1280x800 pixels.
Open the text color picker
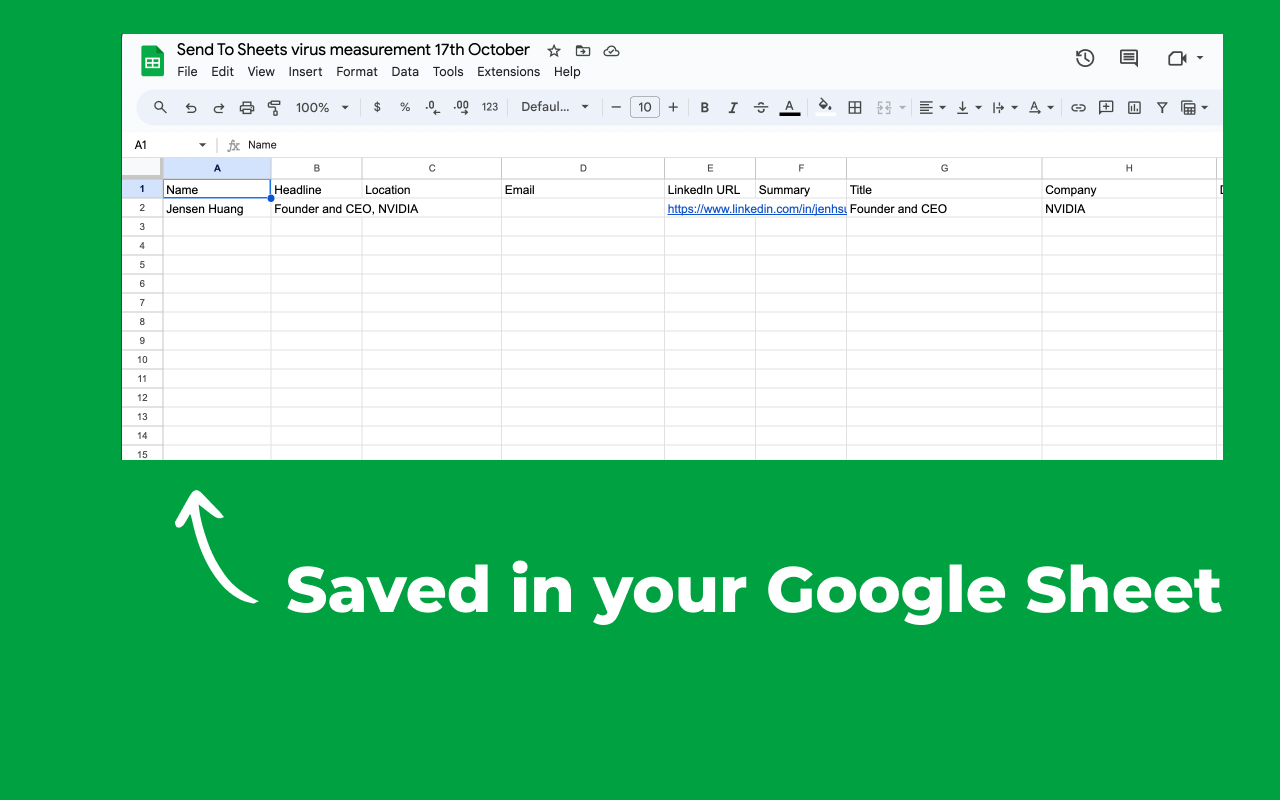point(789,107)
